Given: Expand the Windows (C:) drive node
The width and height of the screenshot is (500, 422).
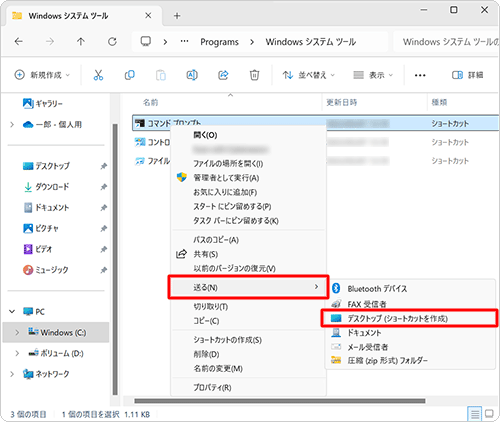Looking at the screenshot, I should pyautogui.click(x=17, y=332).
